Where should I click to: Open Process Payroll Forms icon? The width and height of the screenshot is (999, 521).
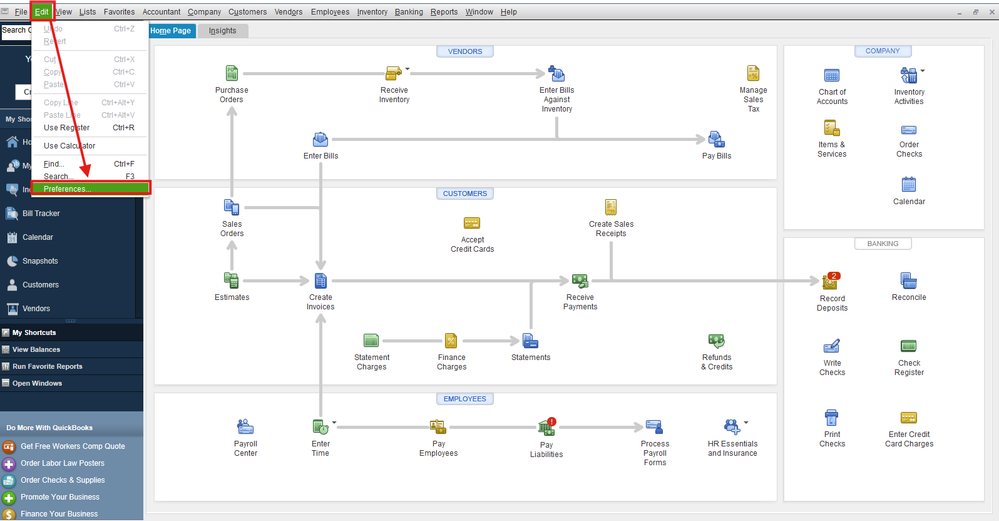coord(654,427)
